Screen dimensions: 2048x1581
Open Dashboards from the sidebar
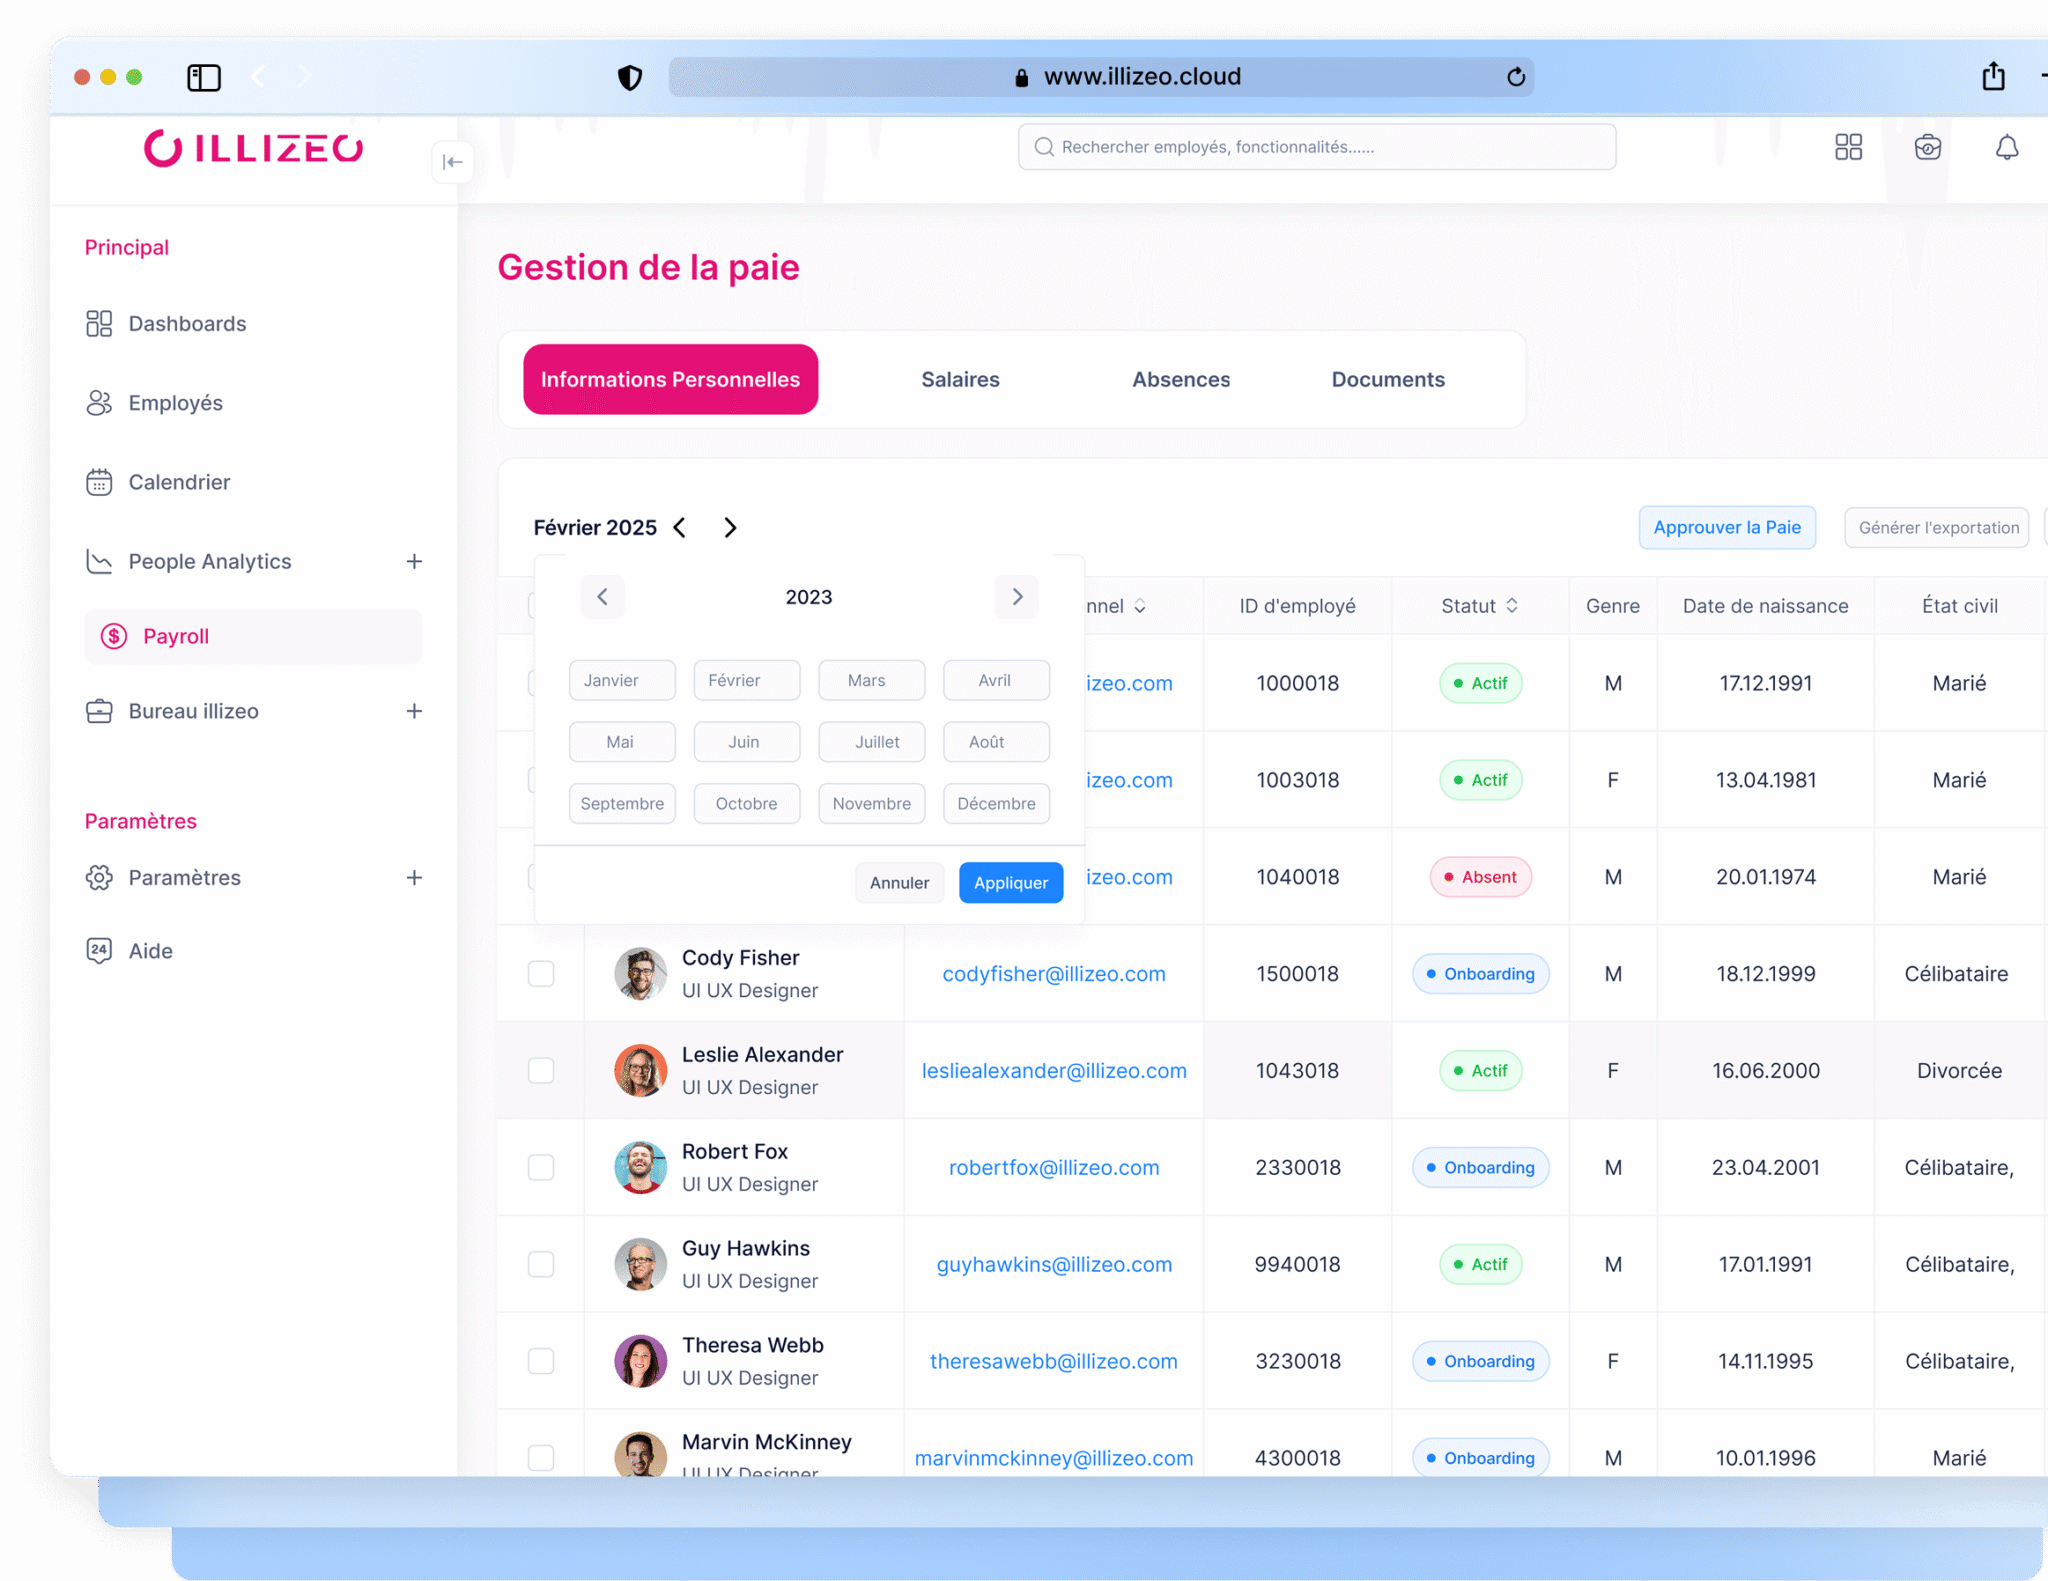point(187,324)
